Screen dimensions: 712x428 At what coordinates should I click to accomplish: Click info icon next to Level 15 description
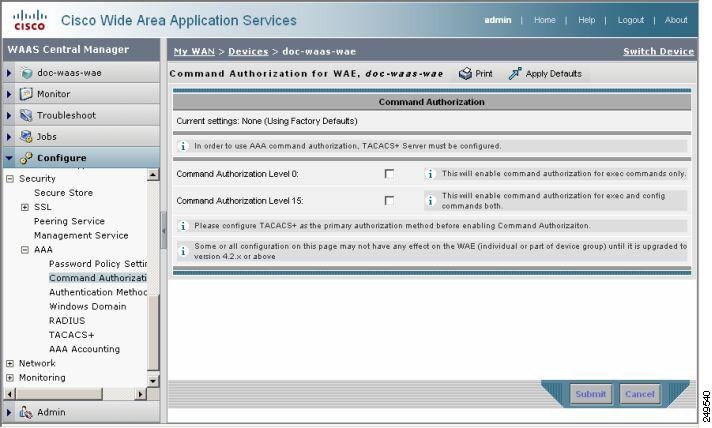pyautogui.click(x=430, y=201)
